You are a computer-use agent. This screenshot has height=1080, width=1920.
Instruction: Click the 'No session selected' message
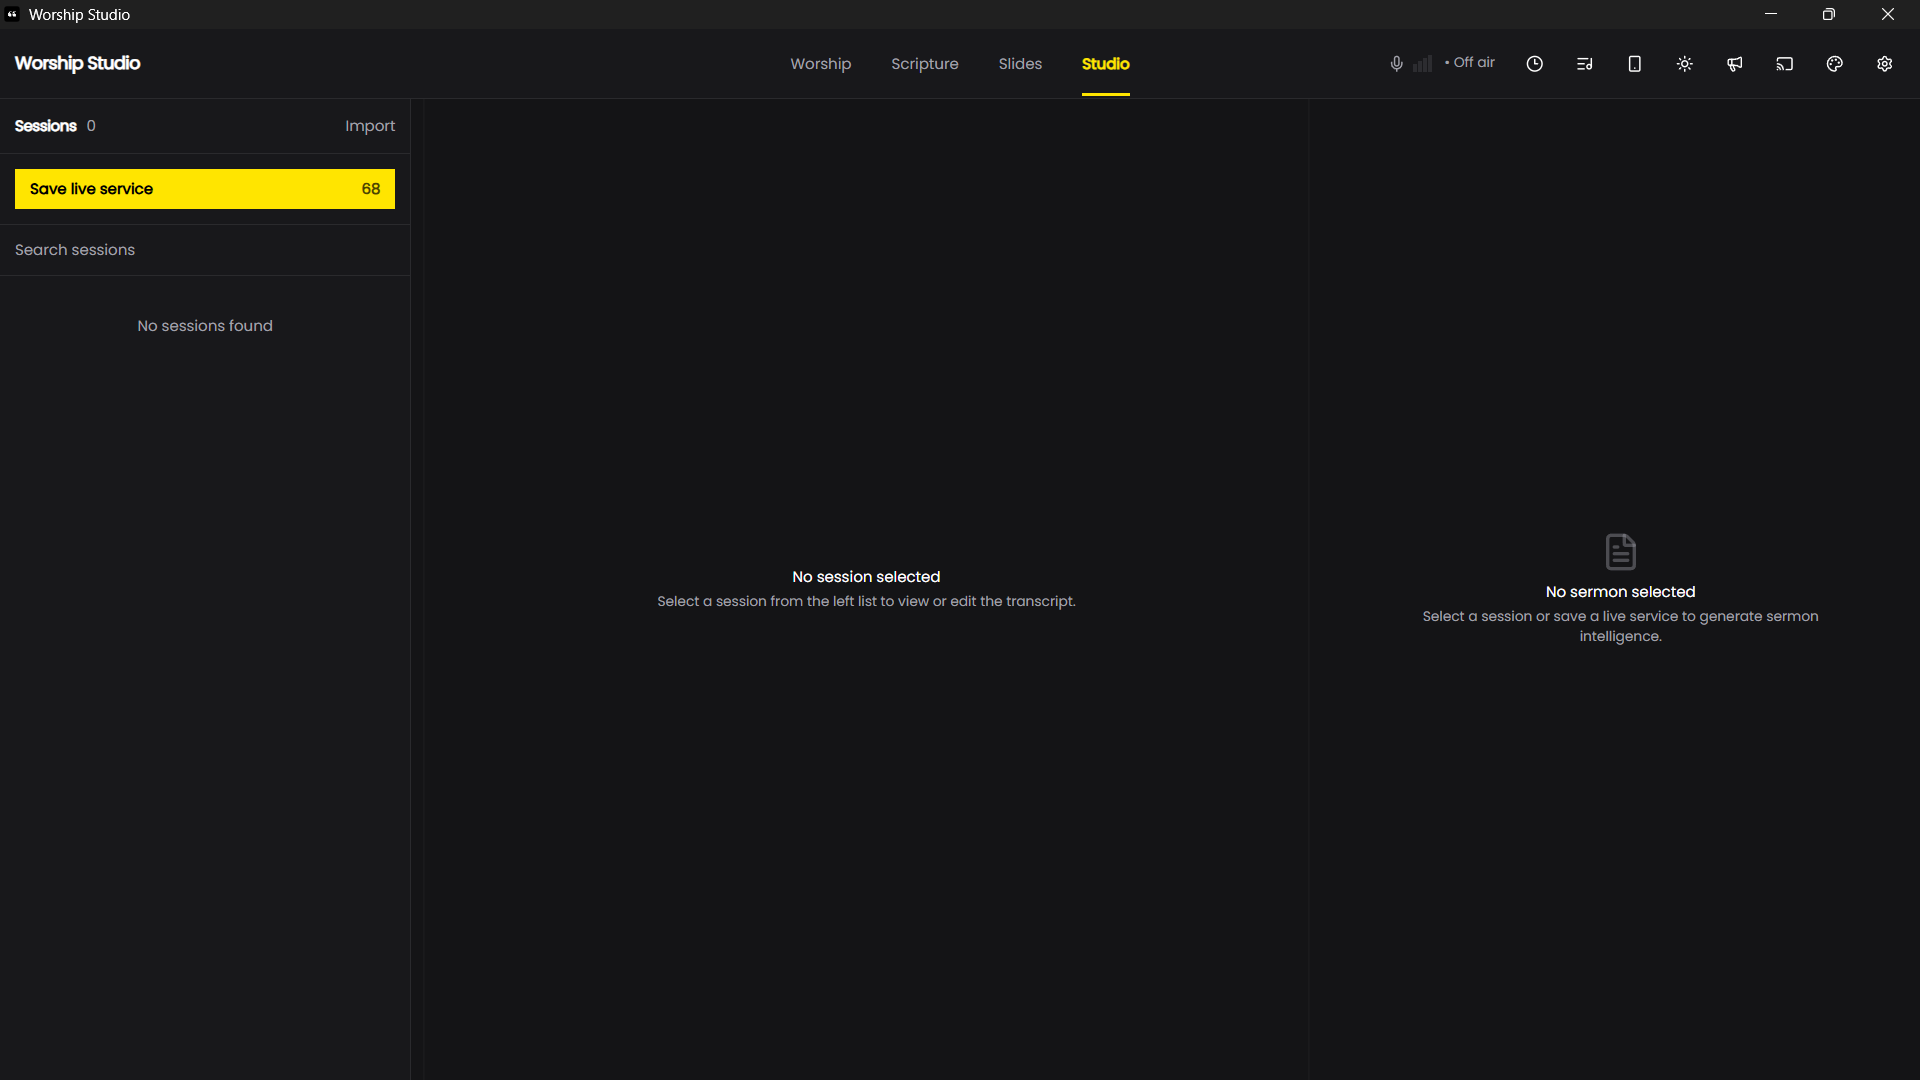[x=866, y=577]
